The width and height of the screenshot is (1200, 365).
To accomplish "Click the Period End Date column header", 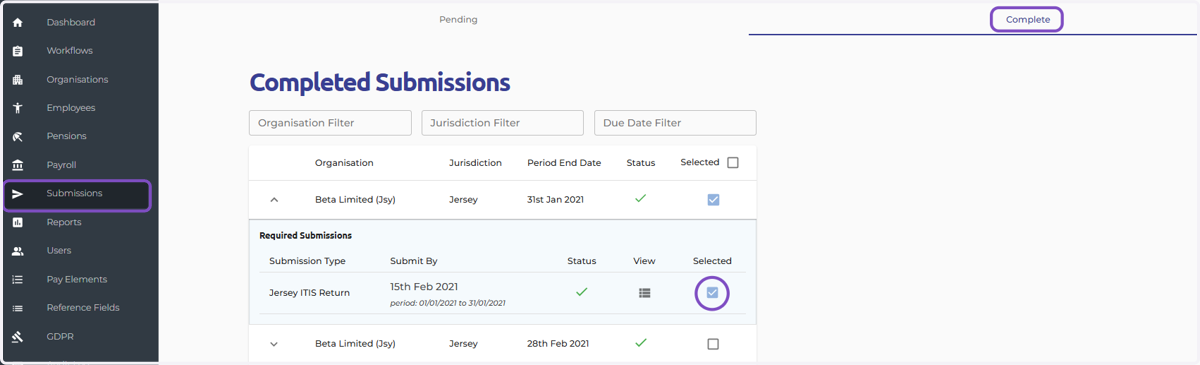I will [x=564, y=163].
